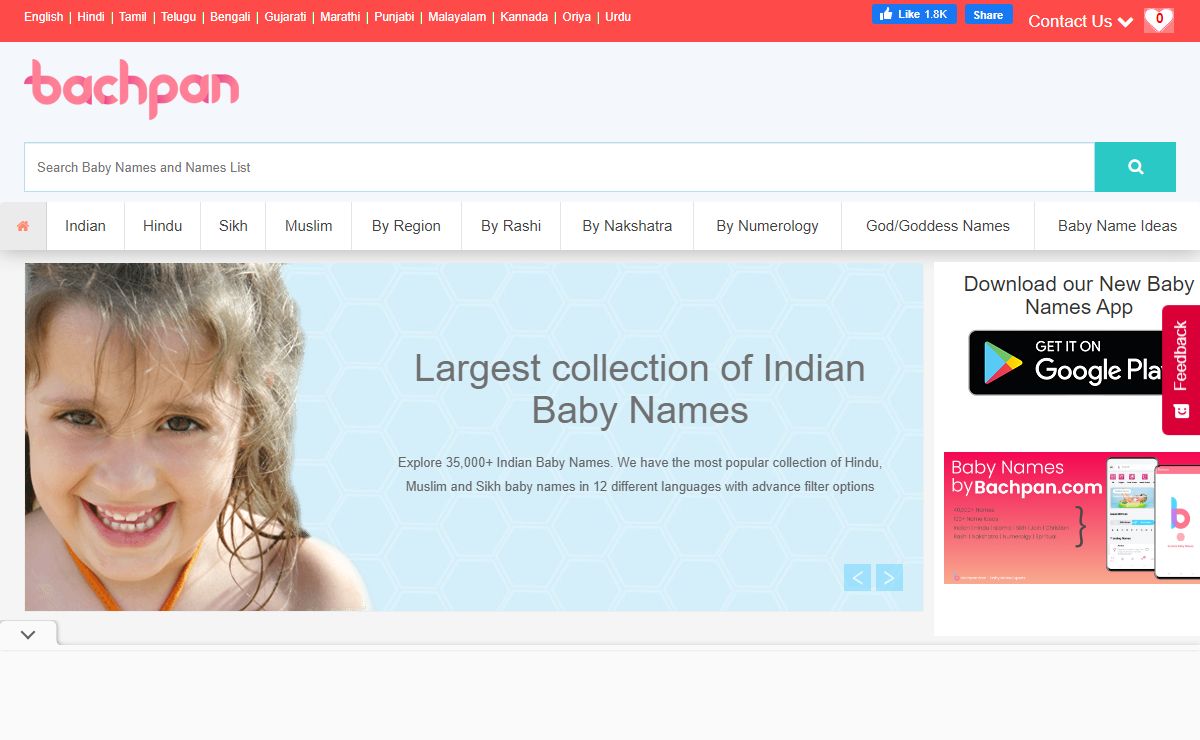
Task: Click the Baby Names by Bachpan.com app banner
Action: click(1072, 518)
